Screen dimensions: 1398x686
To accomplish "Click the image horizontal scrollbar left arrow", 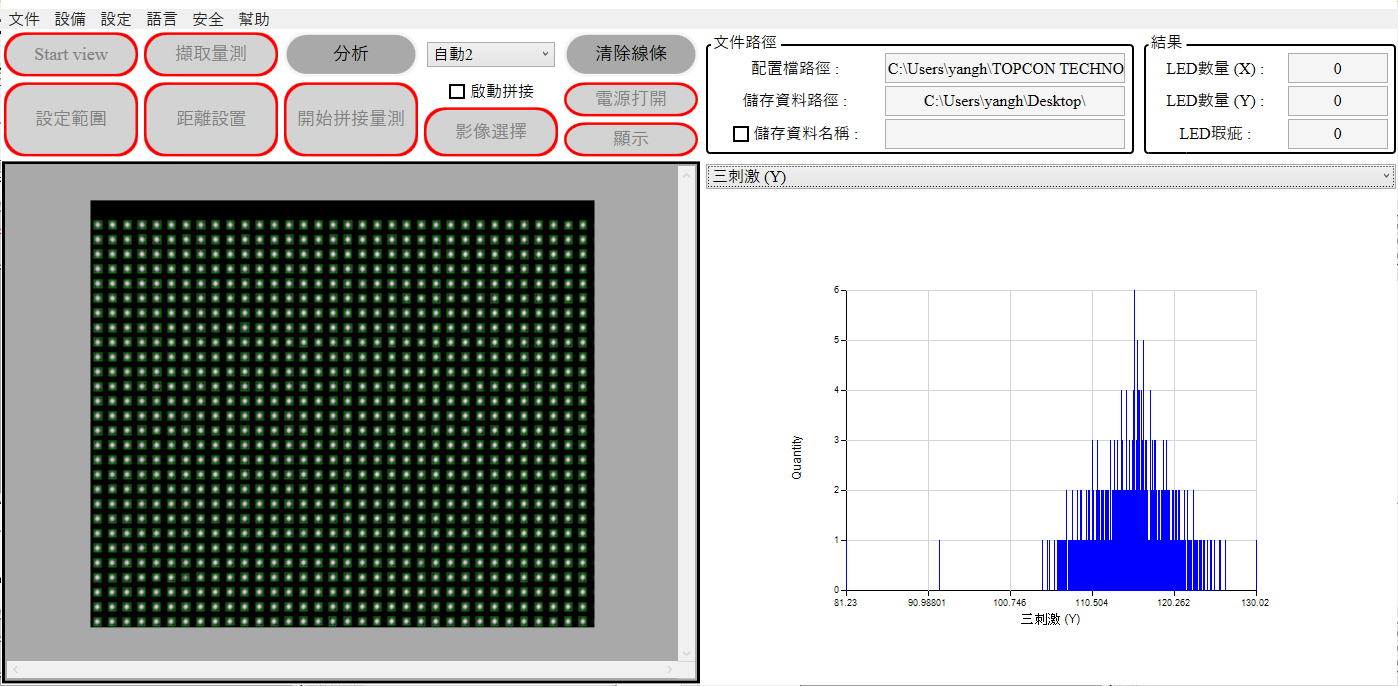I will [x=14, y=669].
